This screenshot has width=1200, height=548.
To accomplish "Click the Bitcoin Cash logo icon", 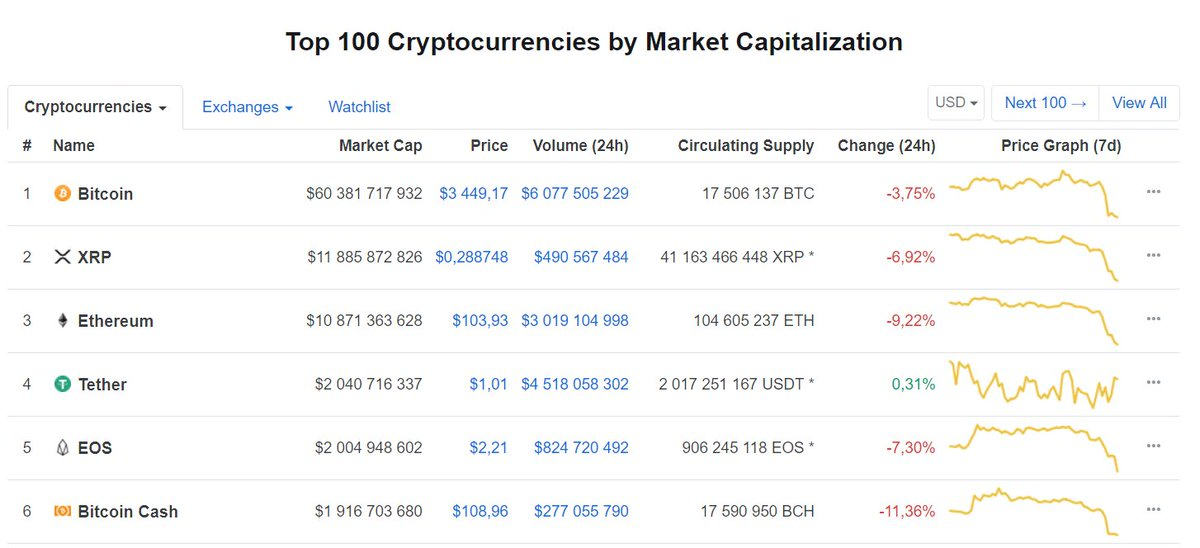I will [62, 511].
